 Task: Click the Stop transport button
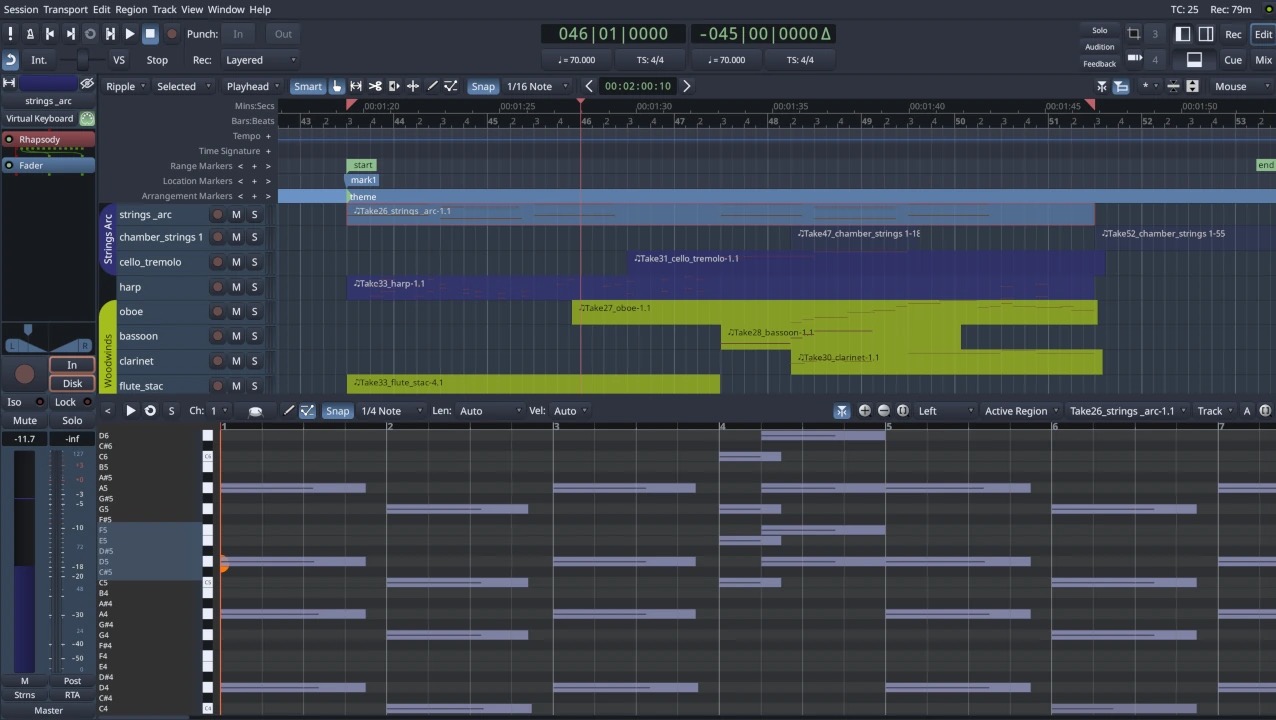click(x=150, y=34)
